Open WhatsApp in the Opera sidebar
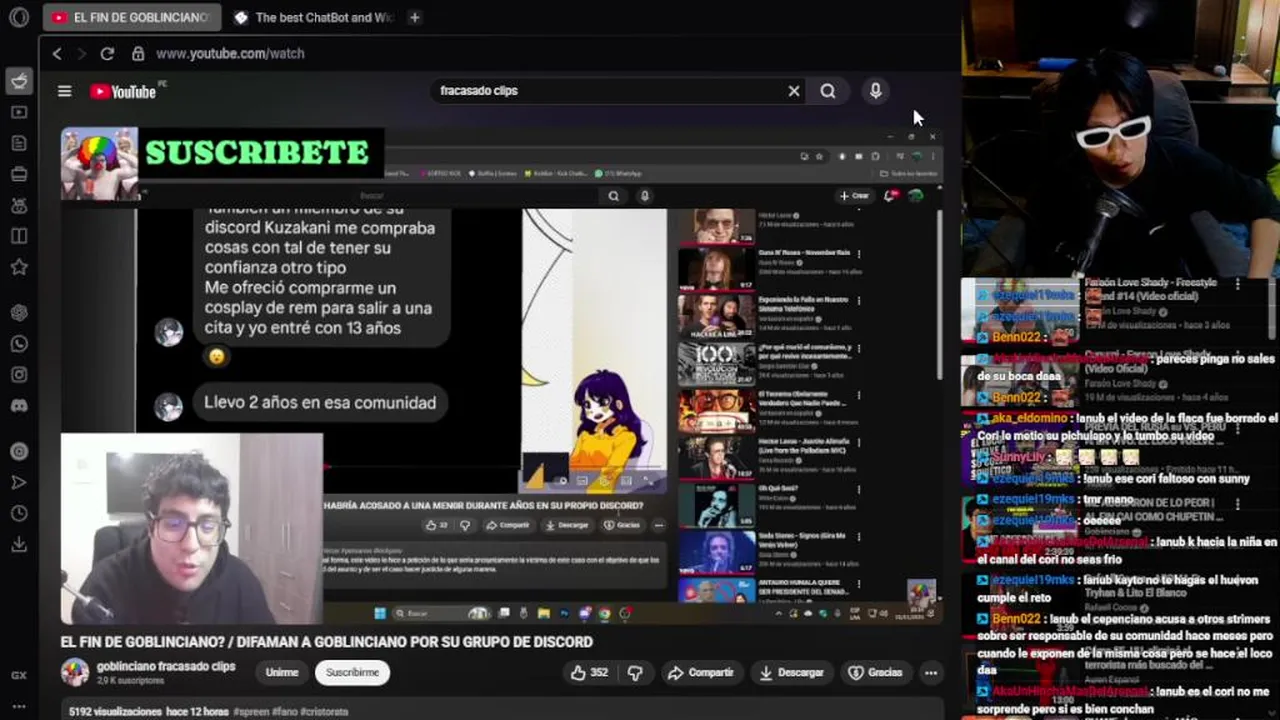The image size is (1280, 720). (19, 344)
